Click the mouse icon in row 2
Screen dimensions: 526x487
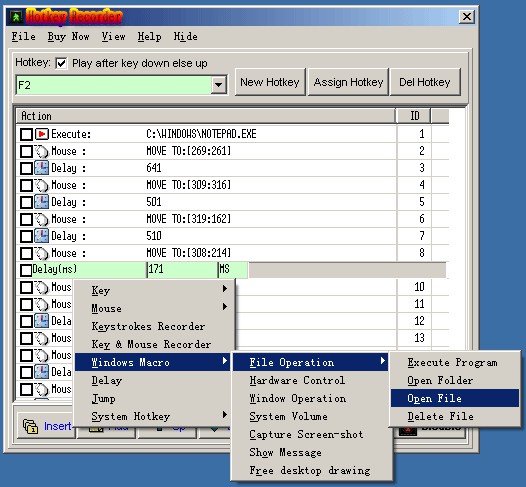[x=42, y=151]
